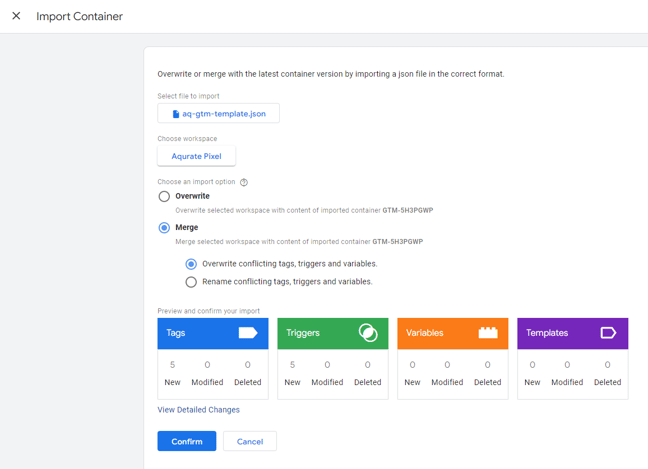Click the Tags label icon
This screenshot has width=648, height=469.
pyautogui.click(x=247, y=333)
